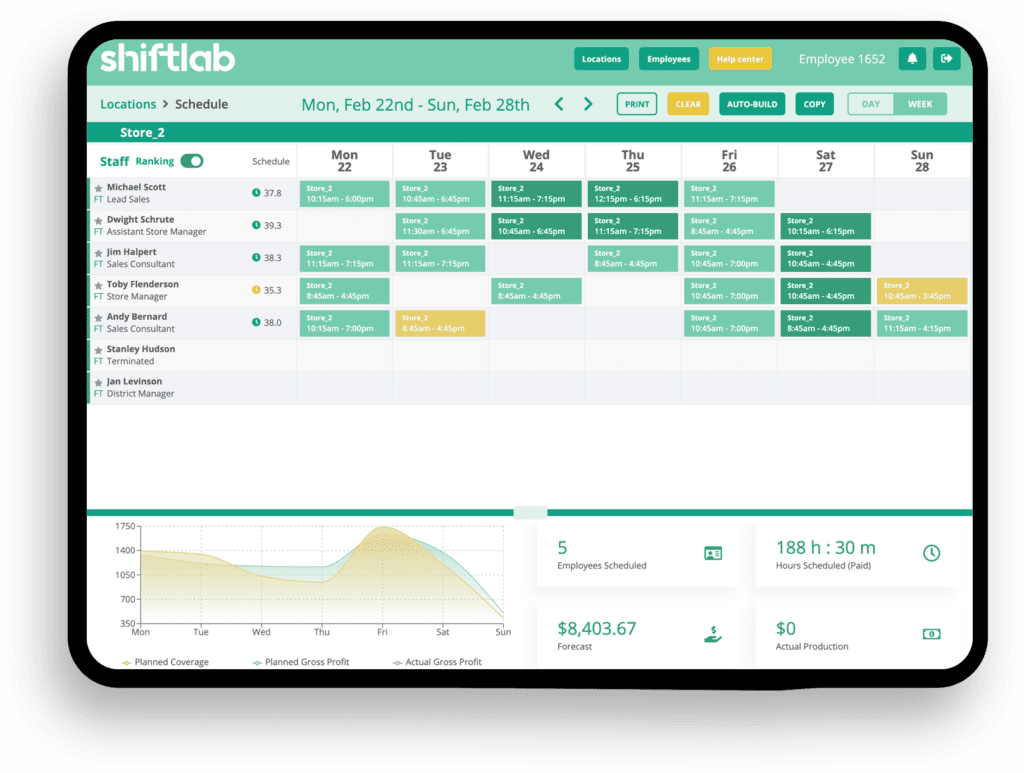Open Dwight Schrute's Tuesday 11:30am-6:45pm shift
Image resolution: width=1024 pixels, height=773 pixels.
pyautogui.click(x=440, y=226)
